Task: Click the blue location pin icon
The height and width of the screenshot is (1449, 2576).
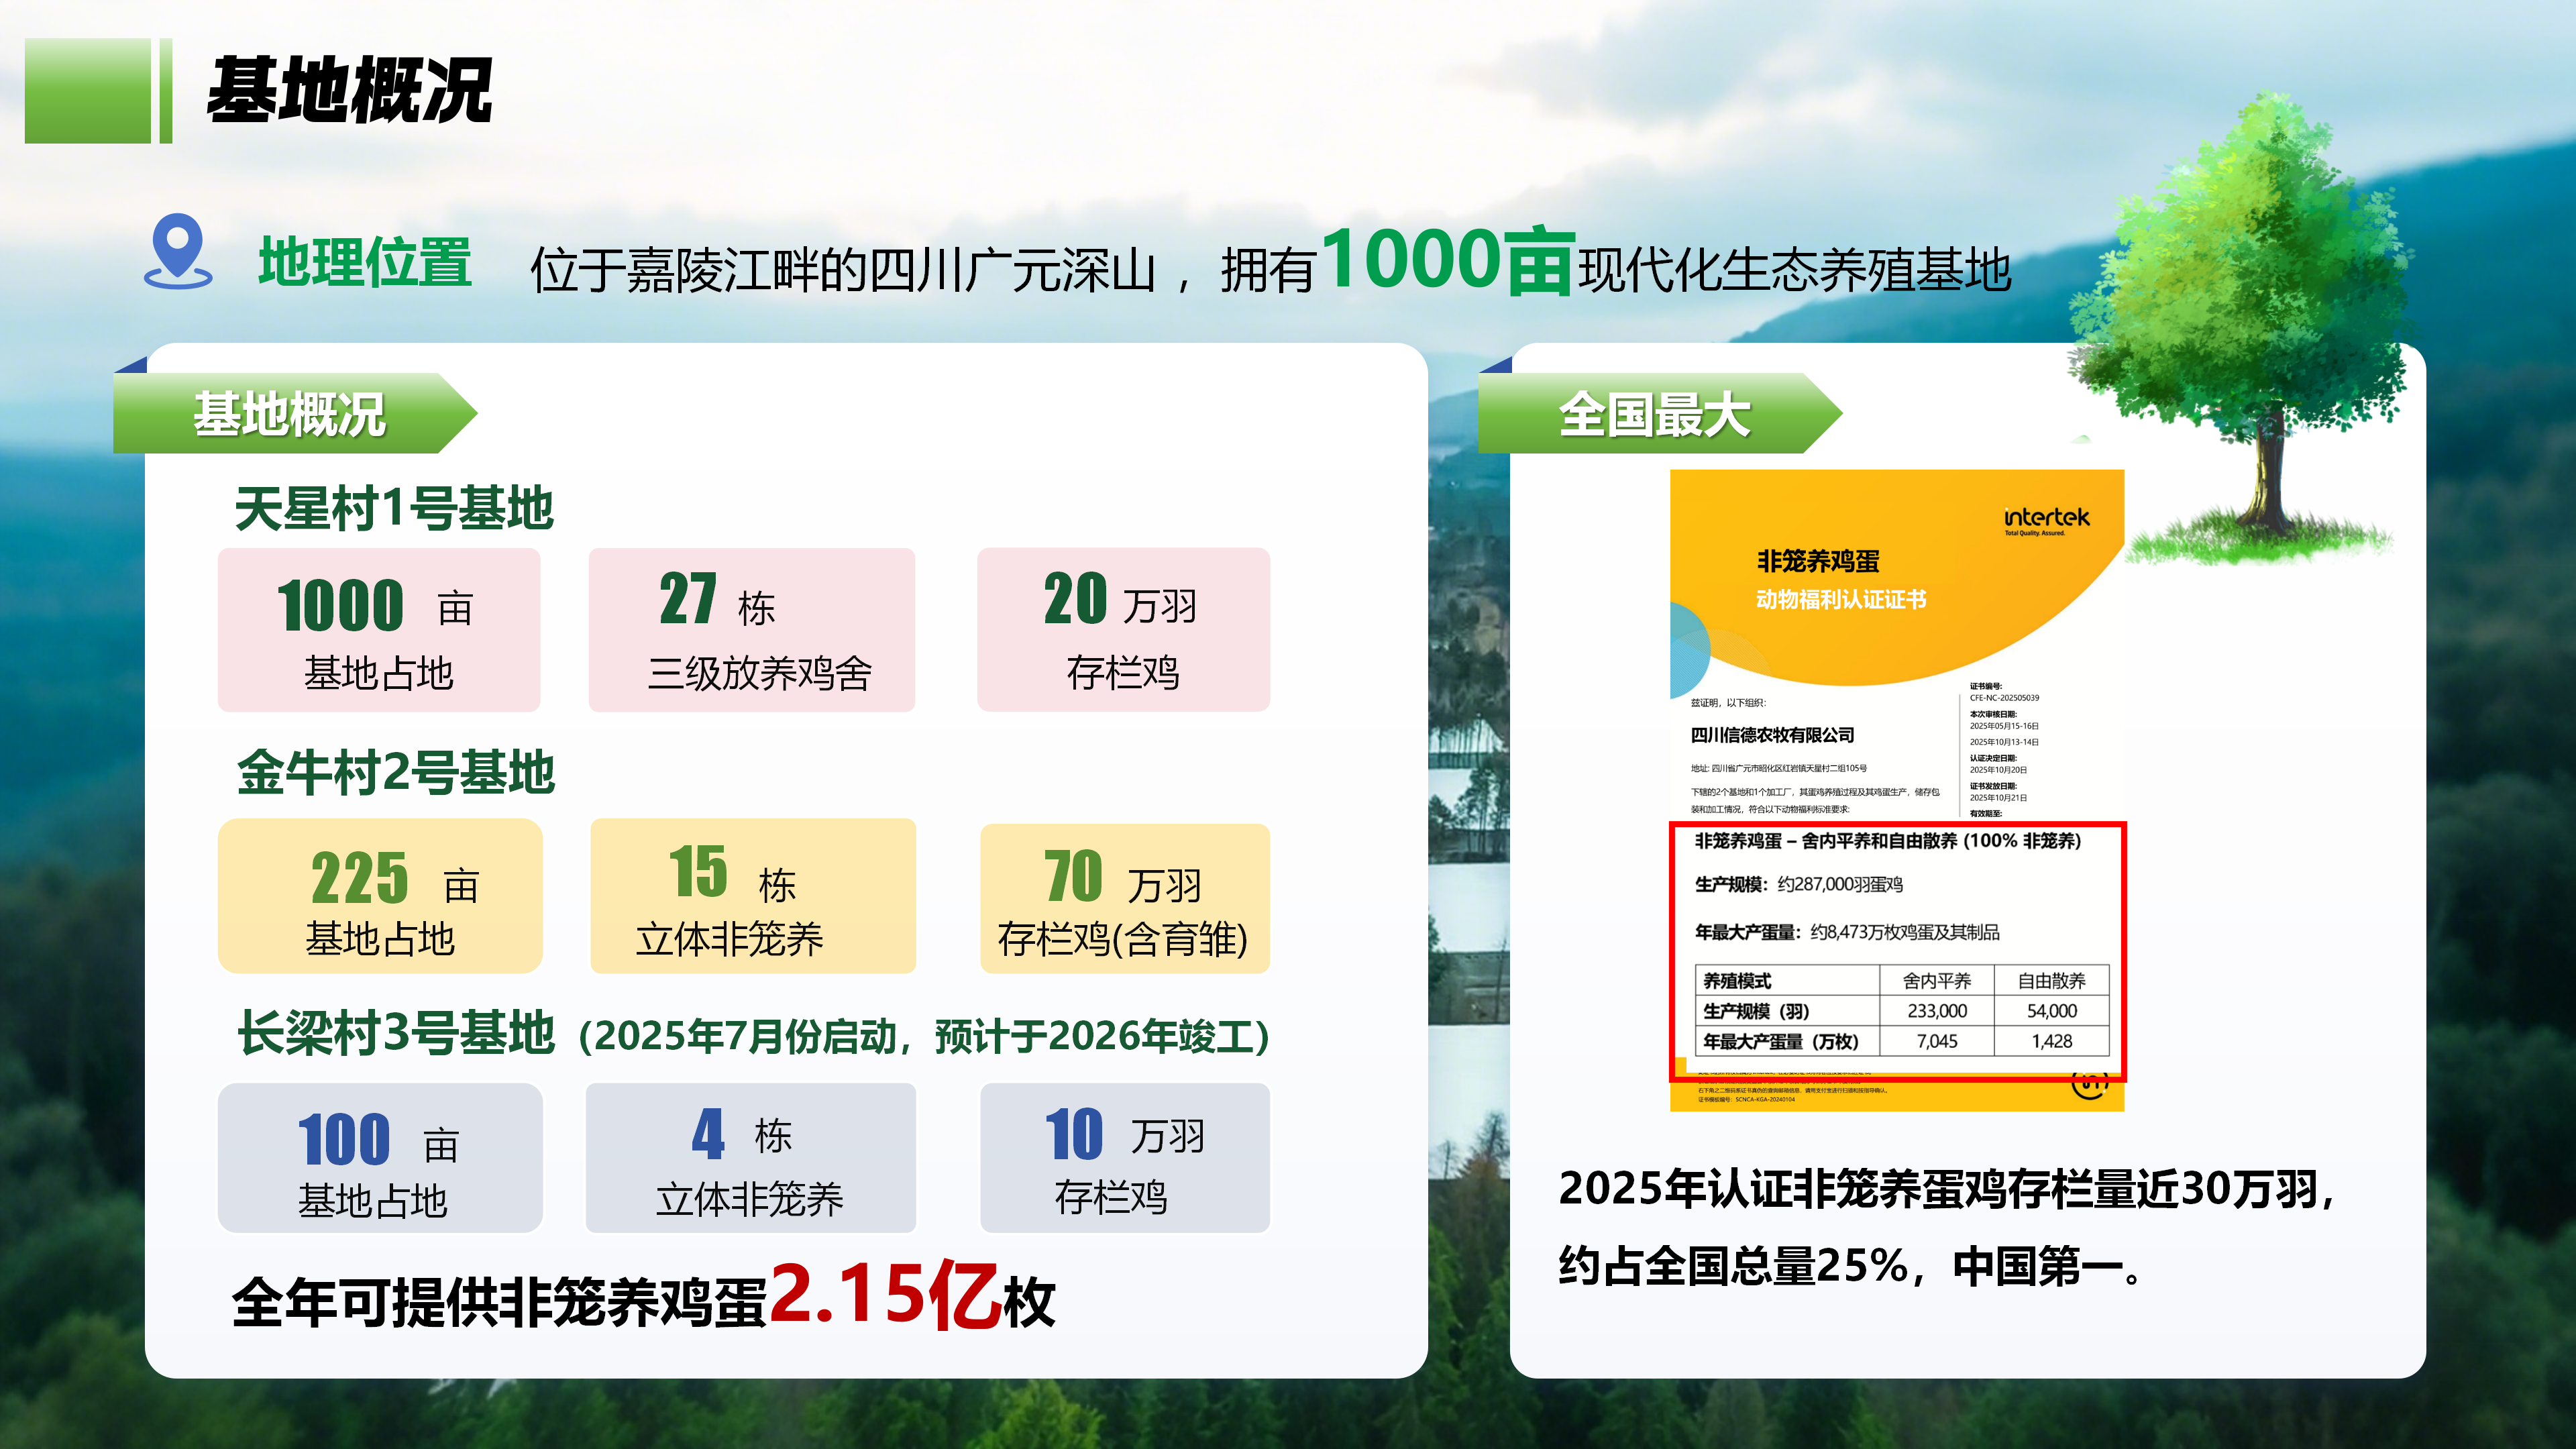Action: (x=178, y=250)
